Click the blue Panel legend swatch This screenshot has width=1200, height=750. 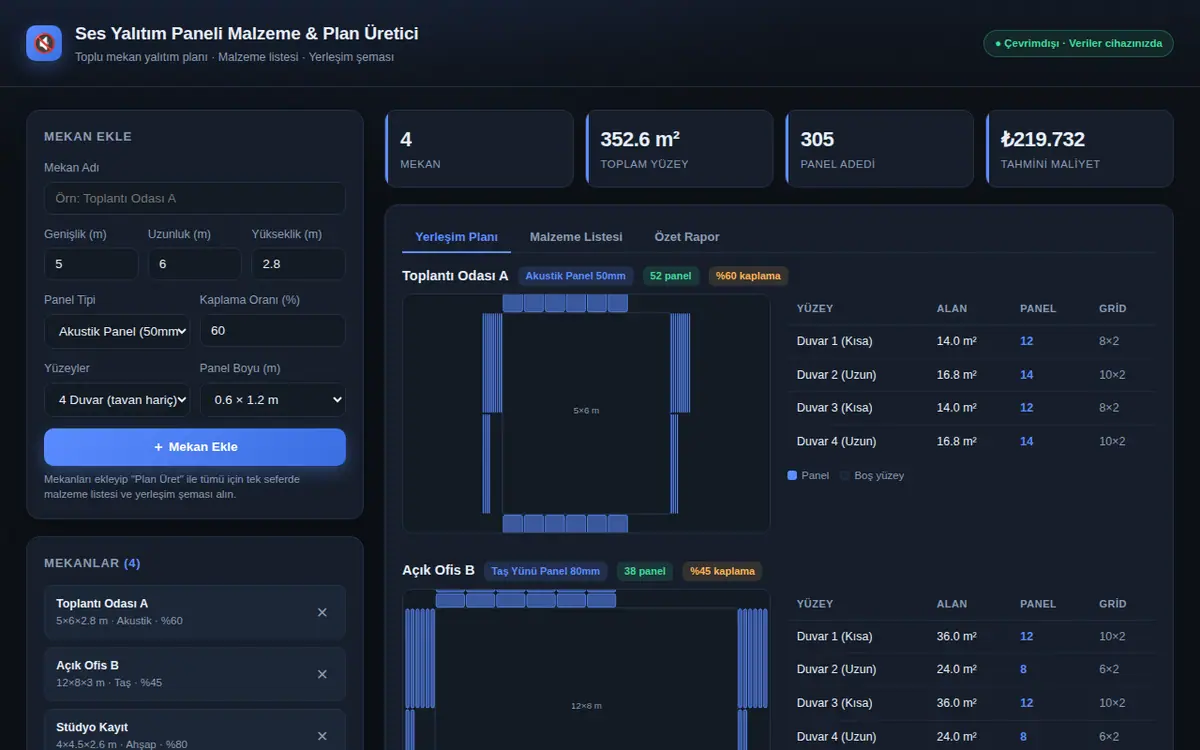pyautogui.click(x=792, y=476)
